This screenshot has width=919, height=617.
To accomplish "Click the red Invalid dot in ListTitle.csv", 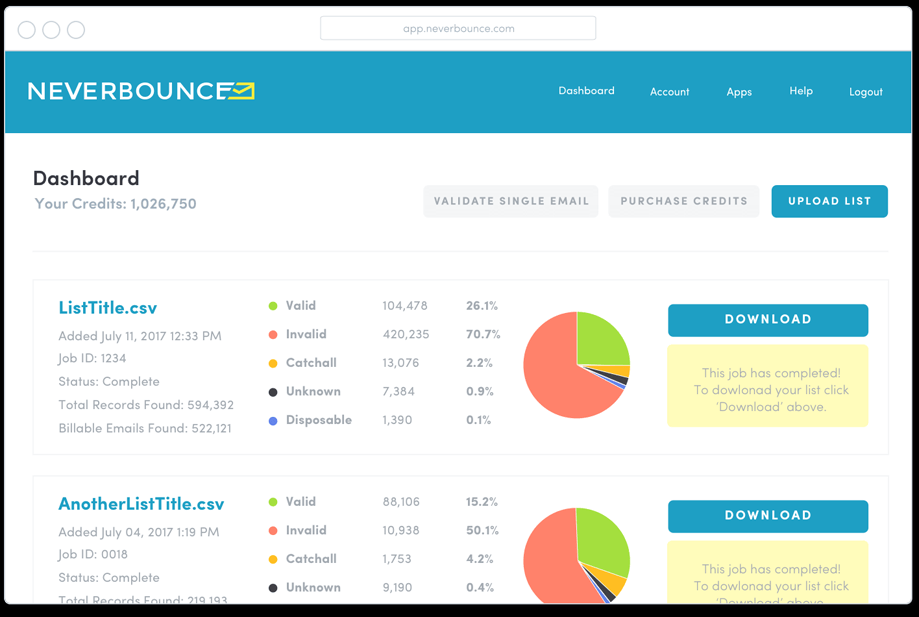I will pyautogui.click(x=273, y=335).
